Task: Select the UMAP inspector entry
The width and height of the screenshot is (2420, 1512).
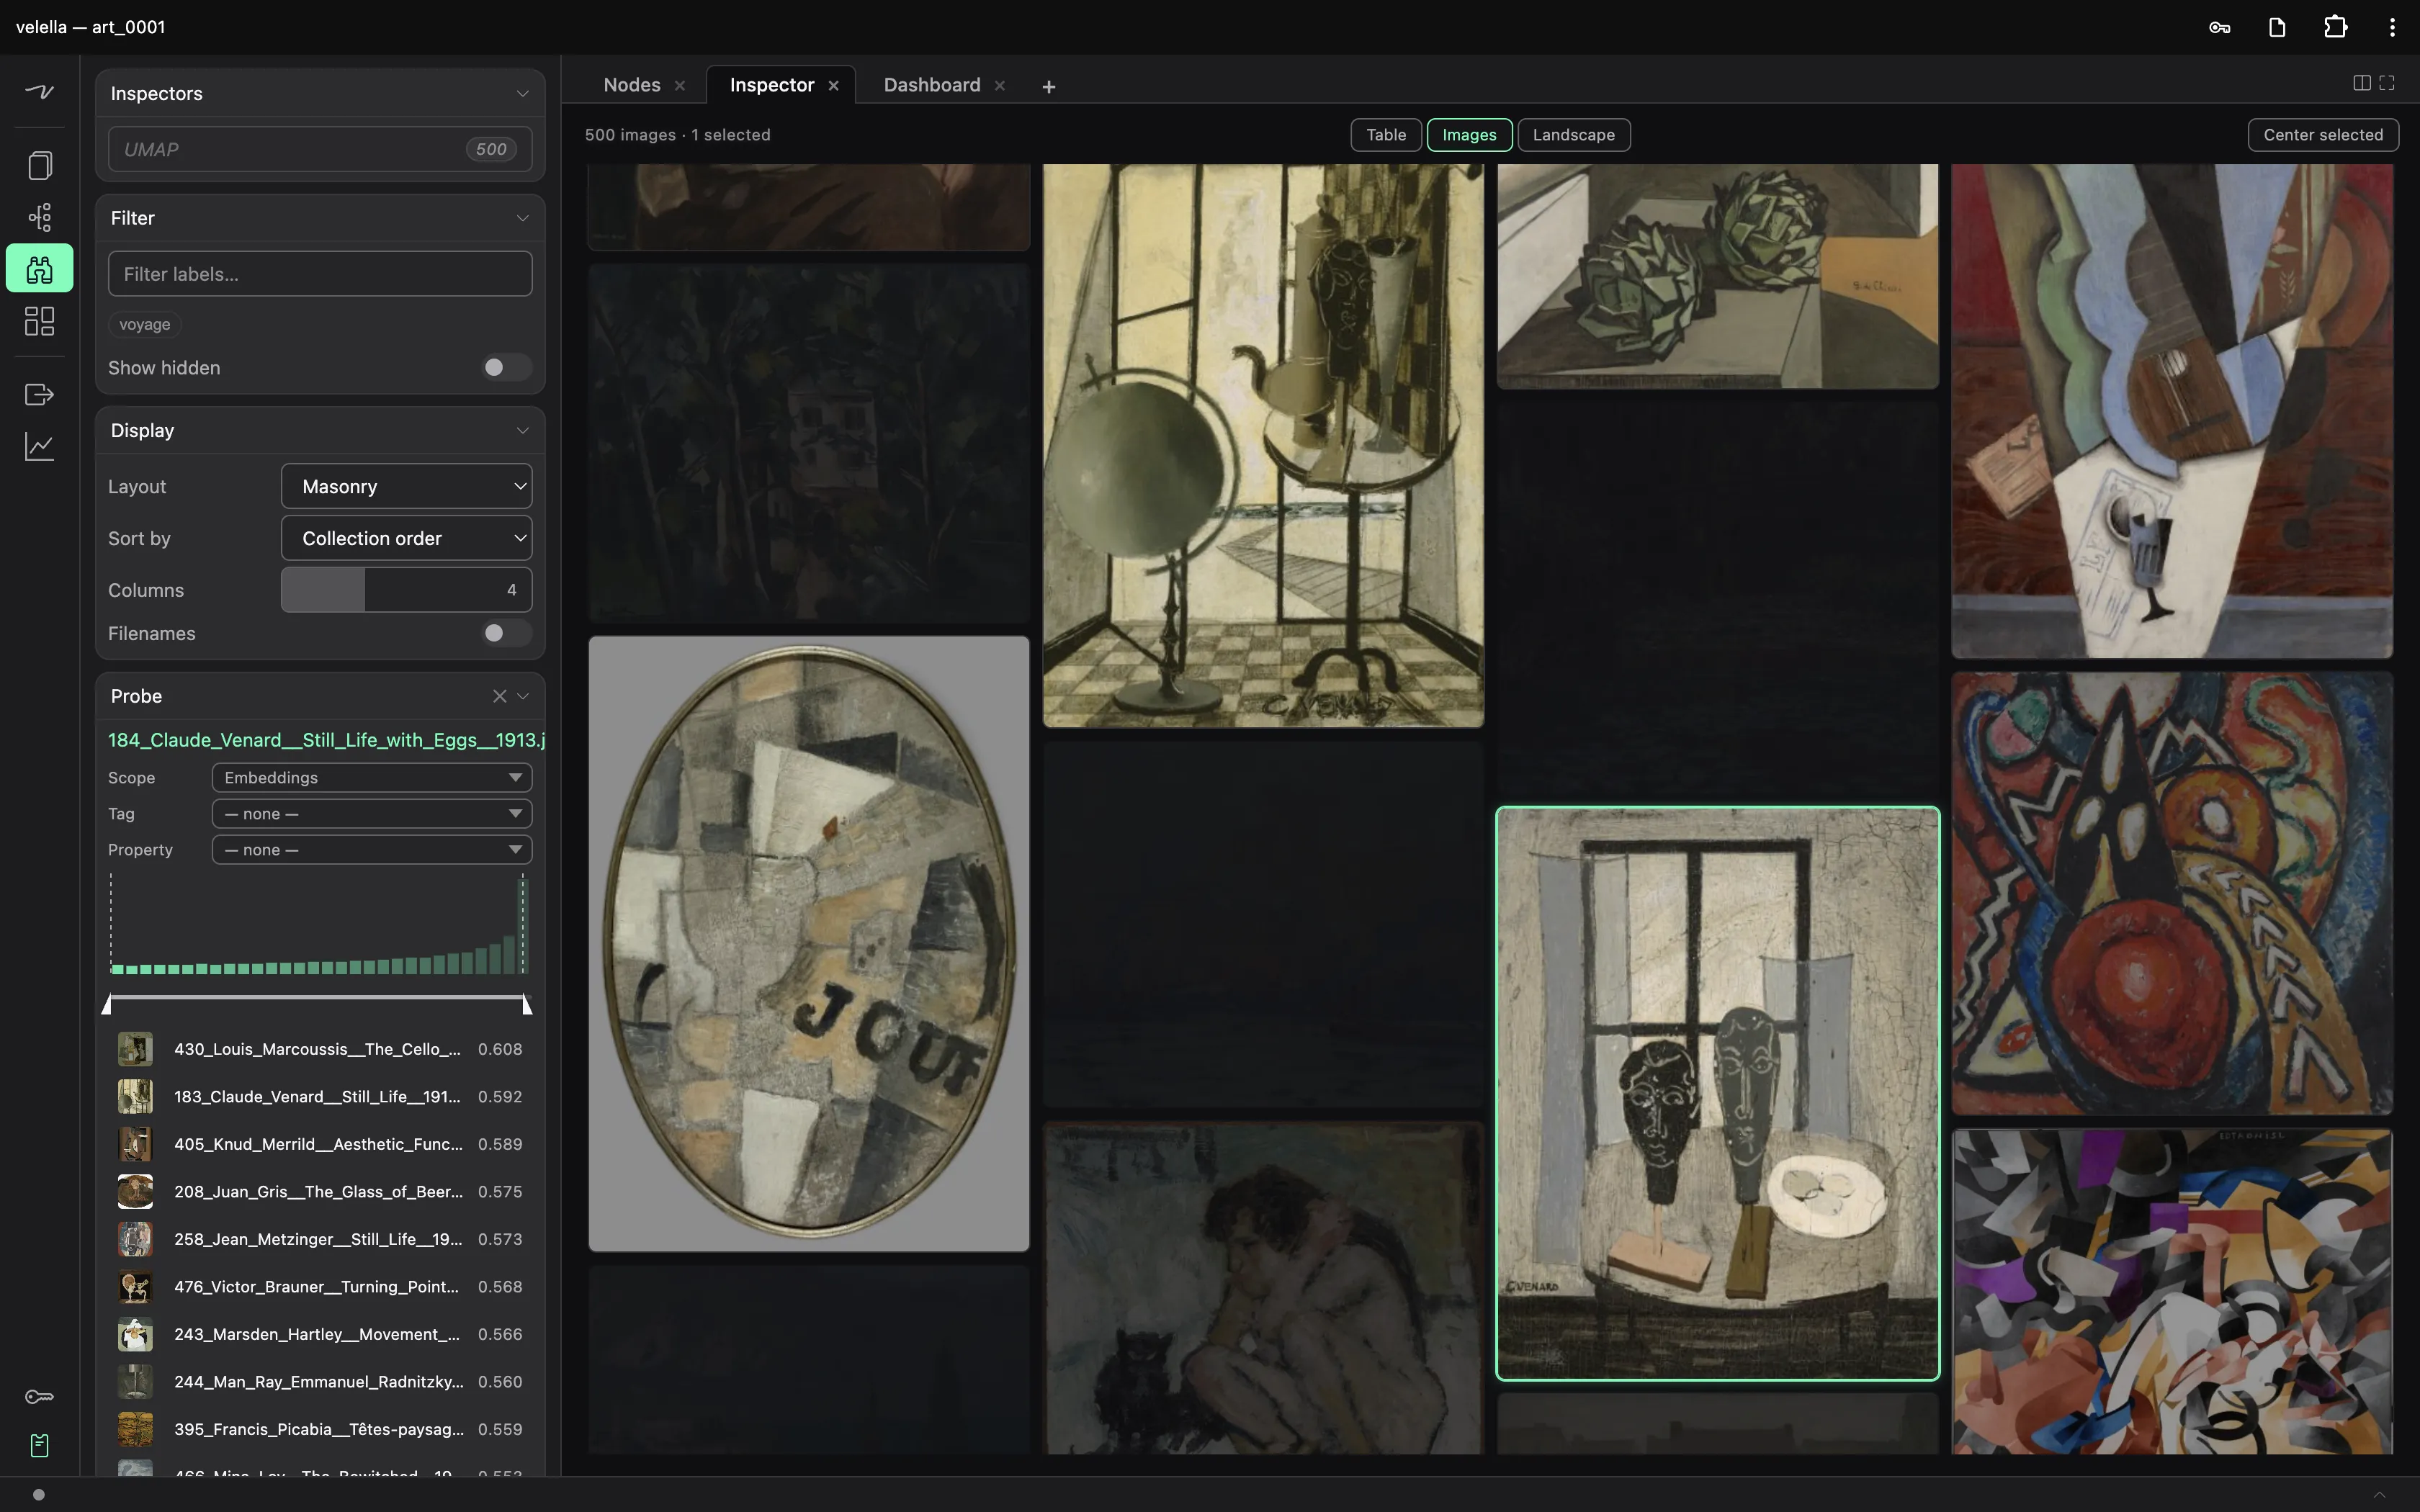Action: tap(320, 149)
